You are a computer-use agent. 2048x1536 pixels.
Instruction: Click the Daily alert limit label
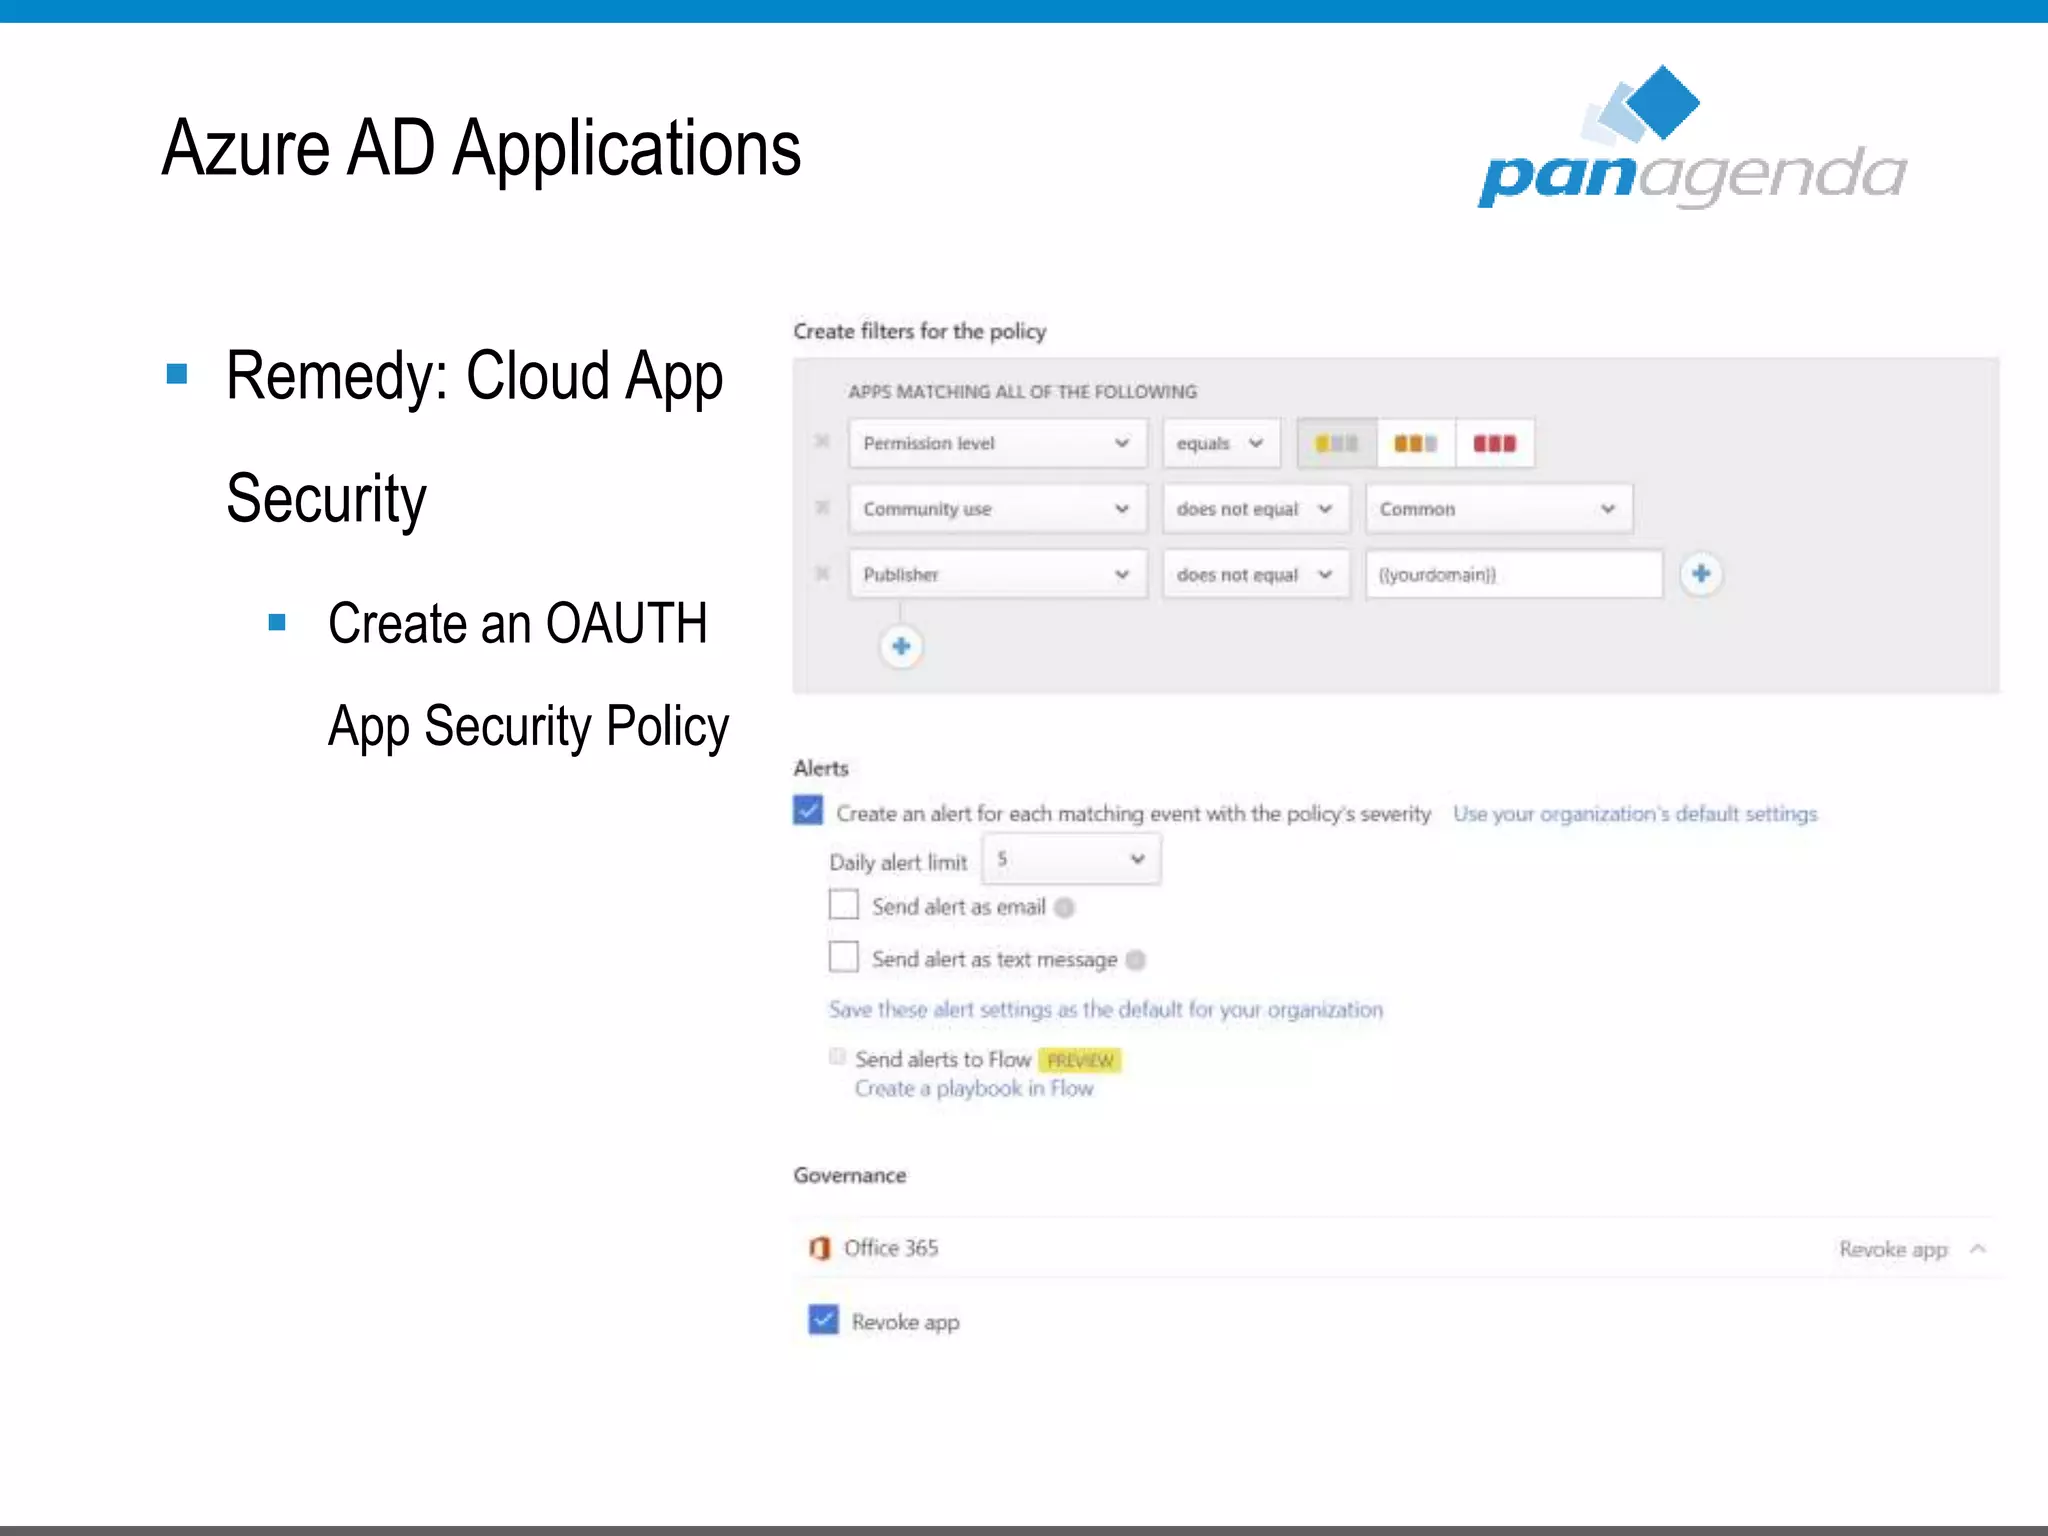898,863
